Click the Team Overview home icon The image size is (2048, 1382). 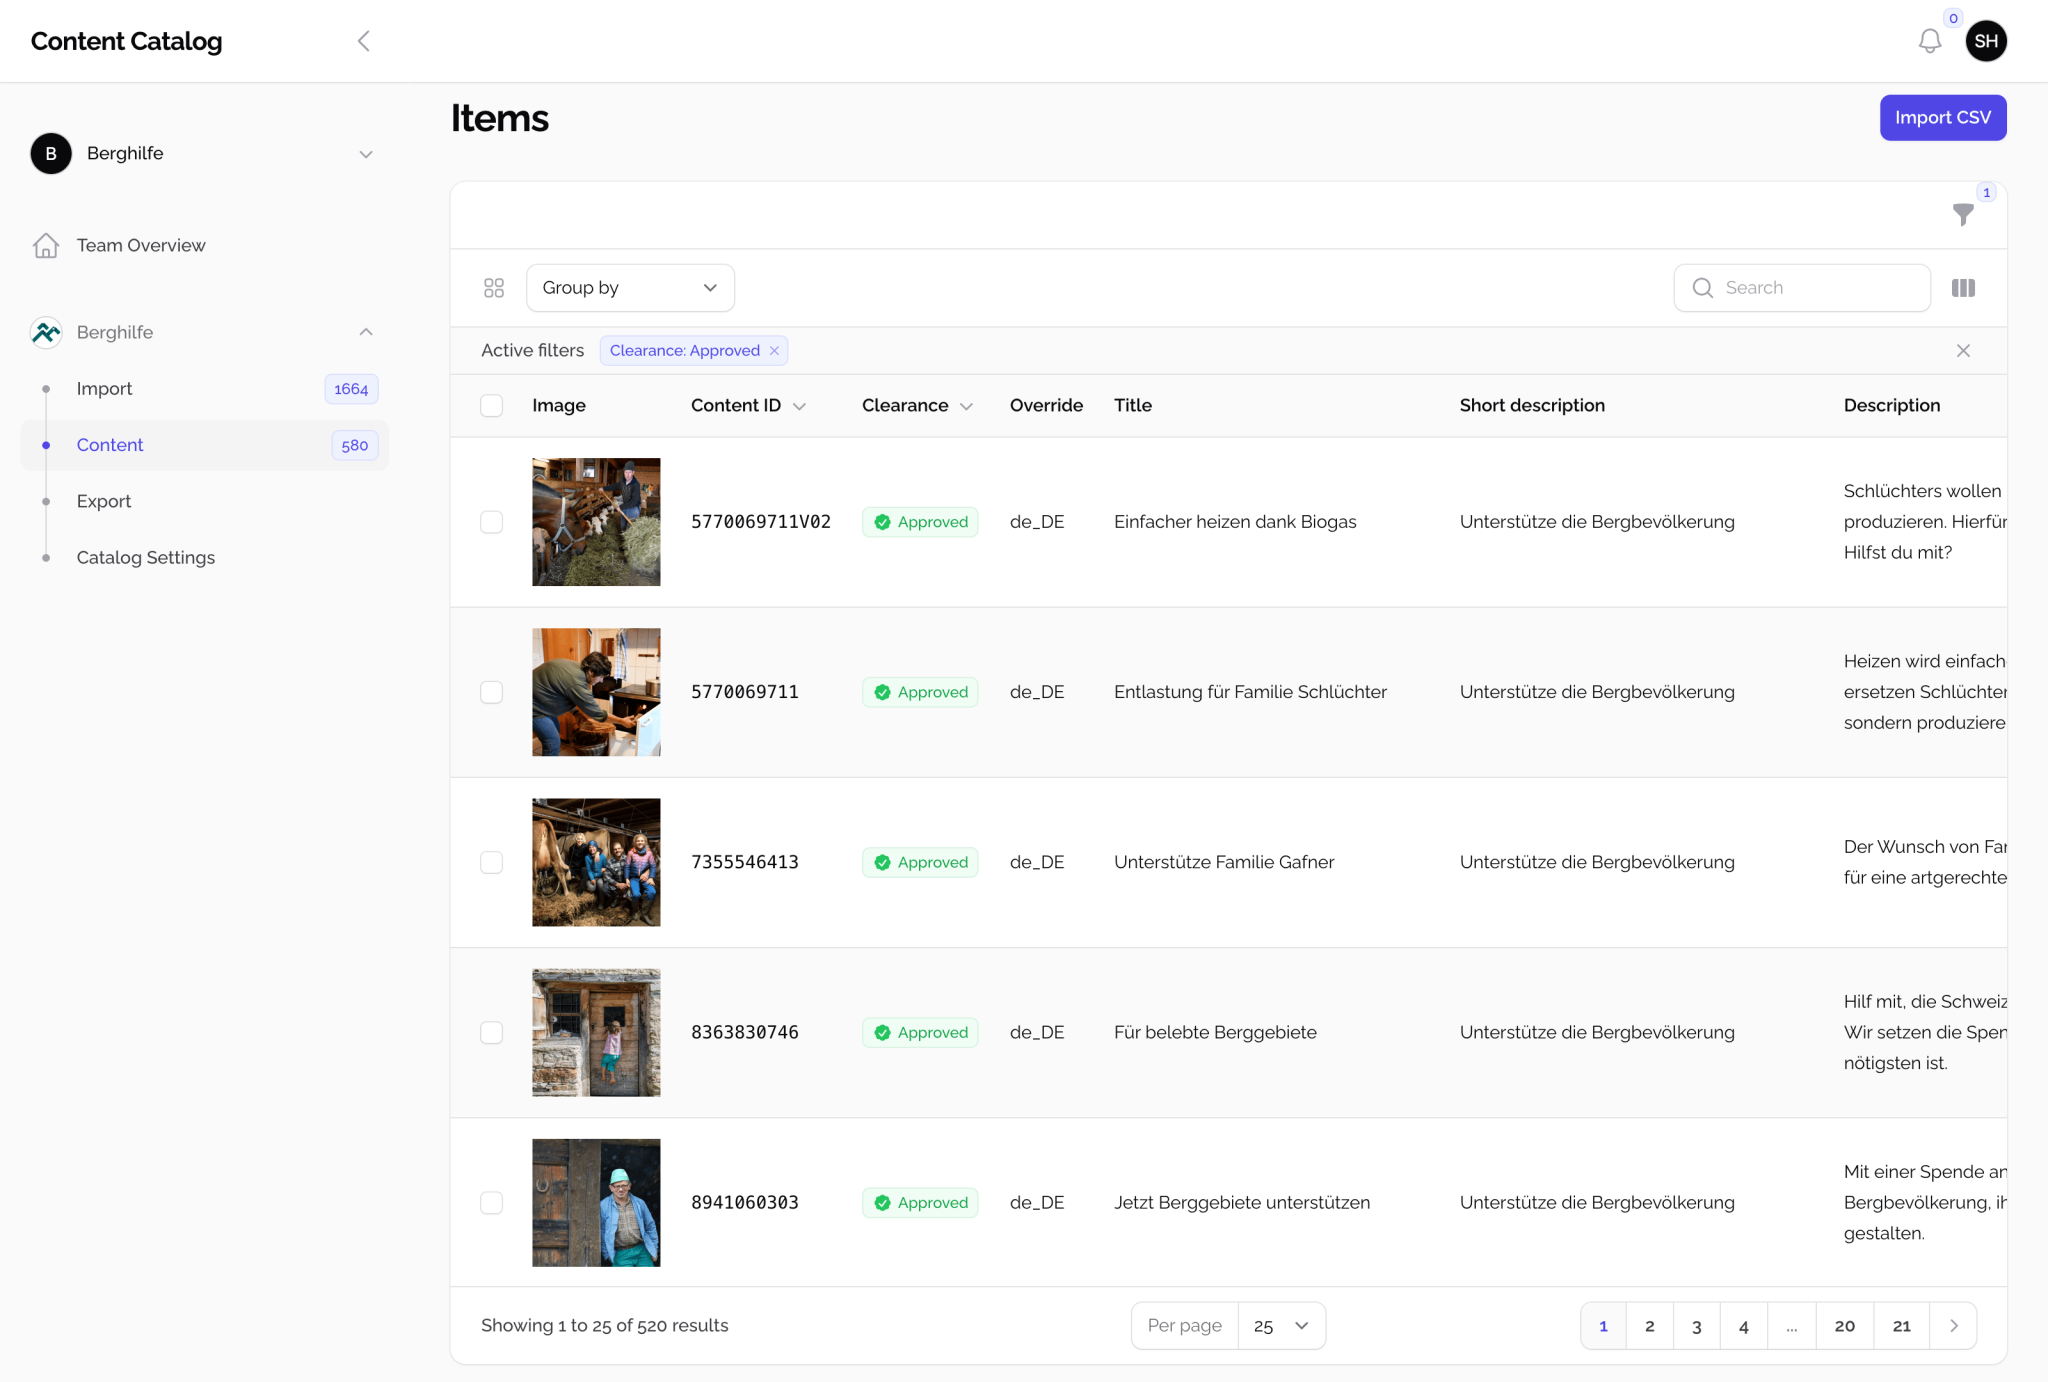click(x=46, y=245)
